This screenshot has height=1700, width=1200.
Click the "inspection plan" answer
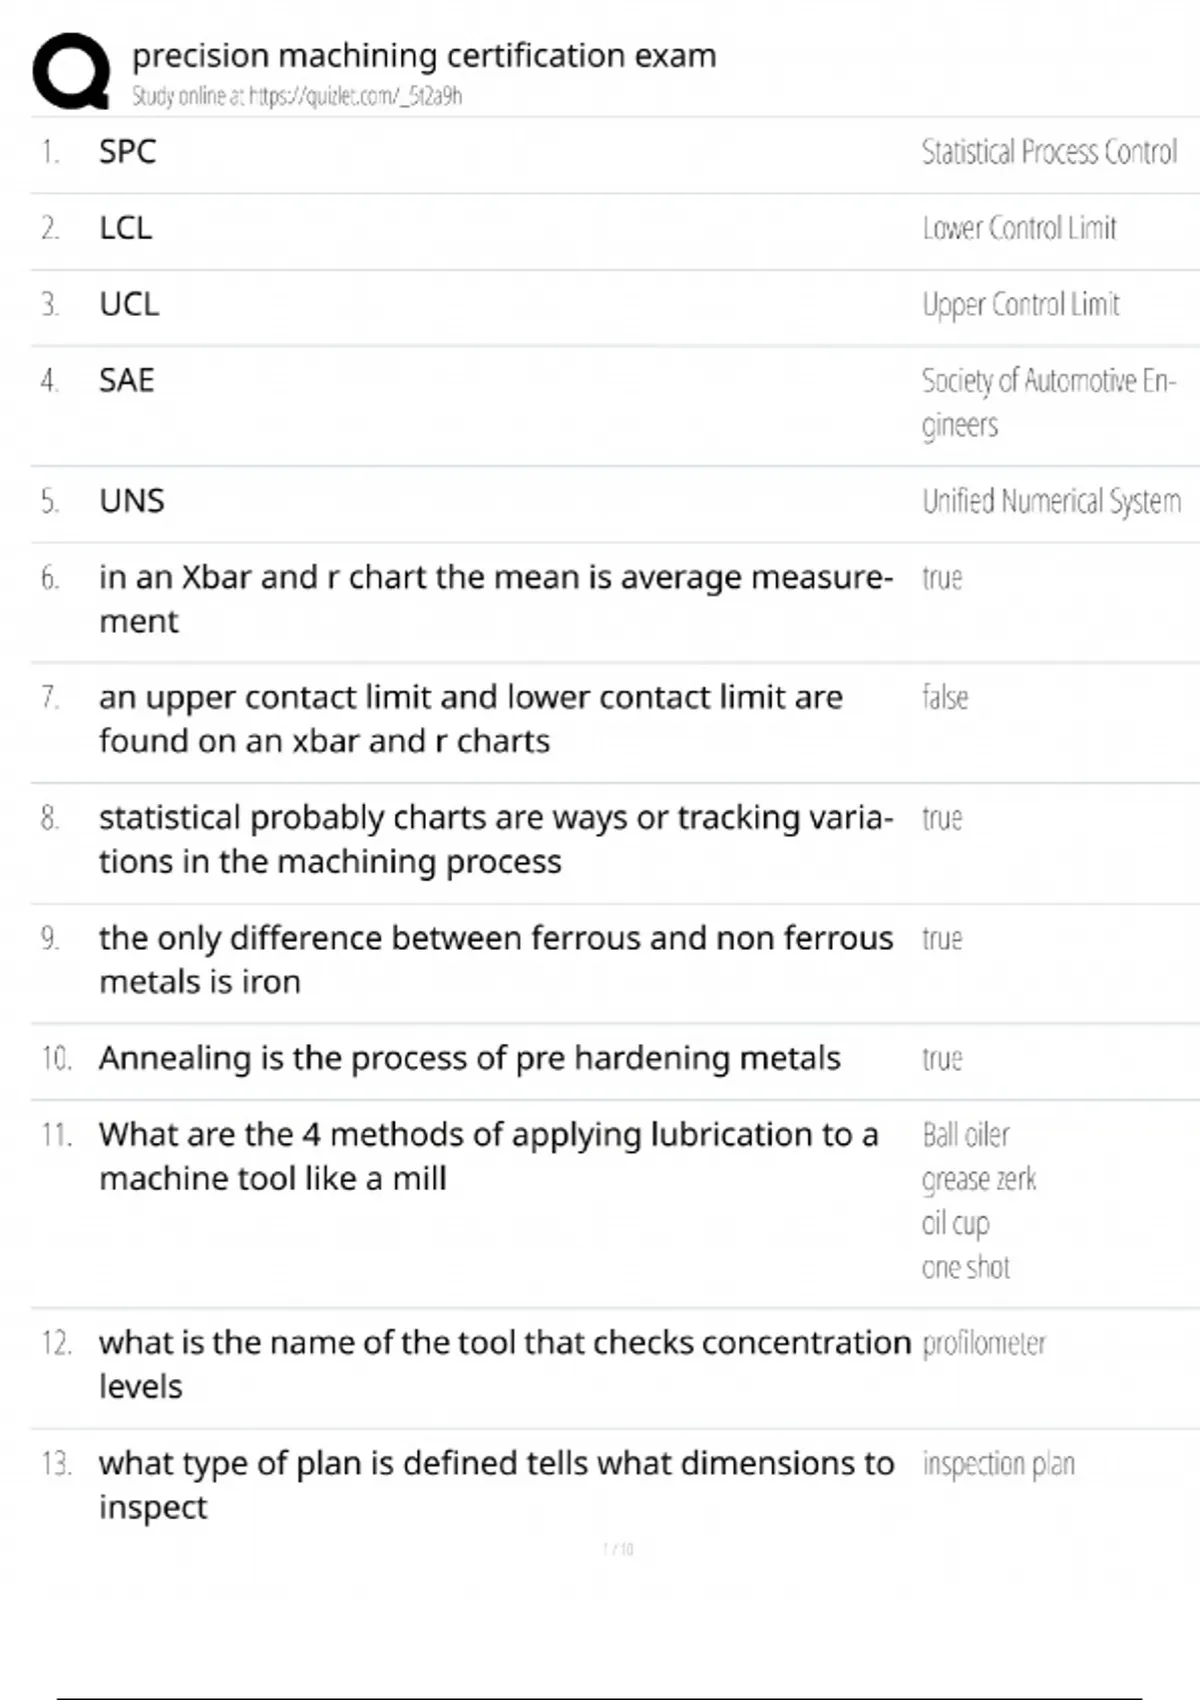[998, 1464]
